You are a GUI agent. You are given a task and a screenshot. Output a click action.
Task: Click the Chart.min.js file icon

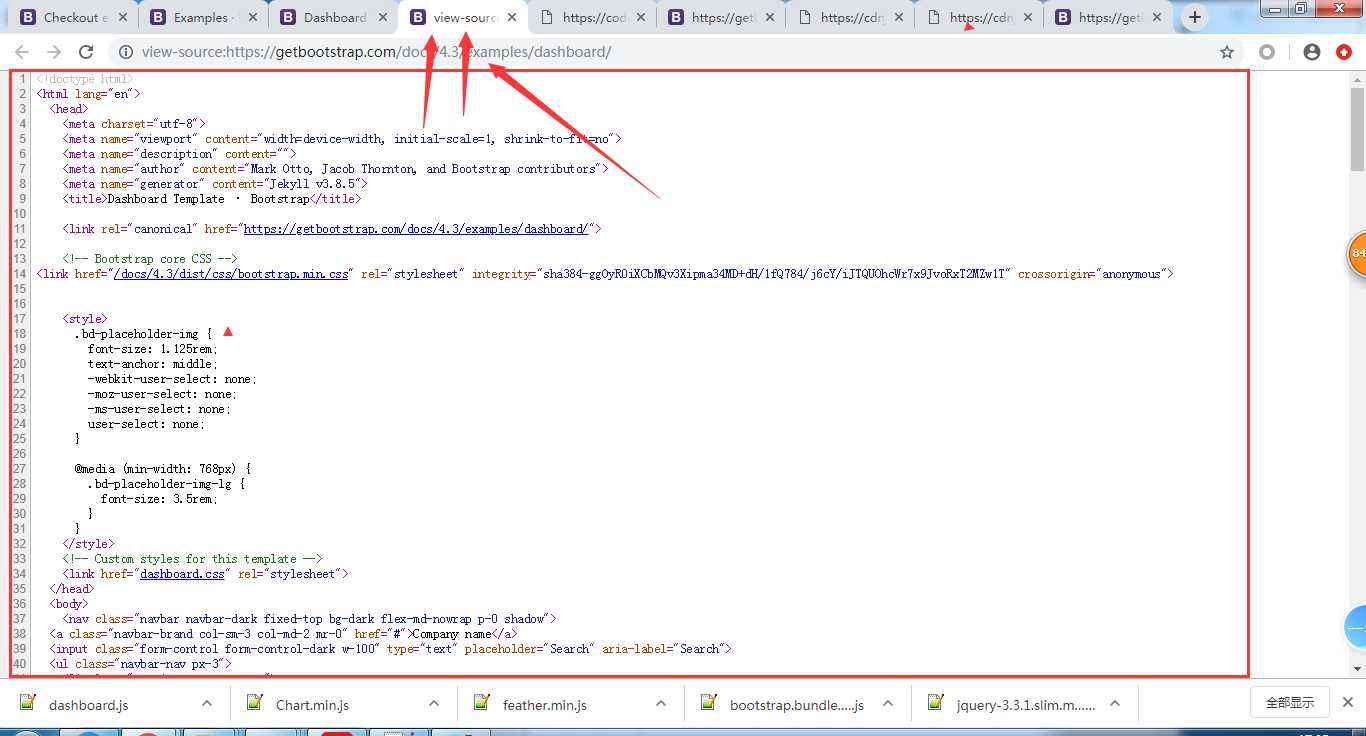[x=256, y=703]
